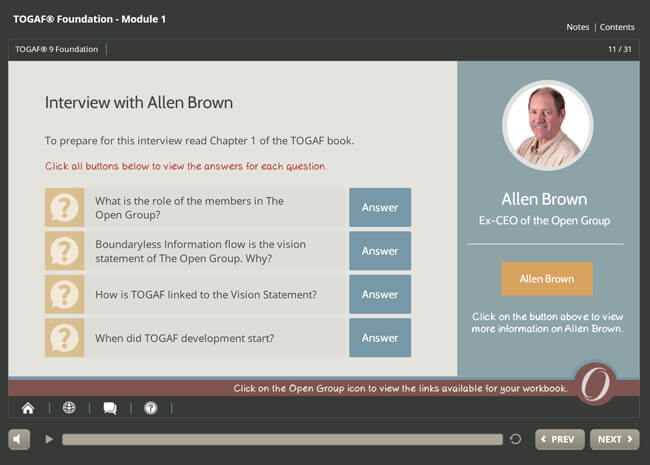
Task: Click question icon beside members role question
Action: (x=65, y=208)
